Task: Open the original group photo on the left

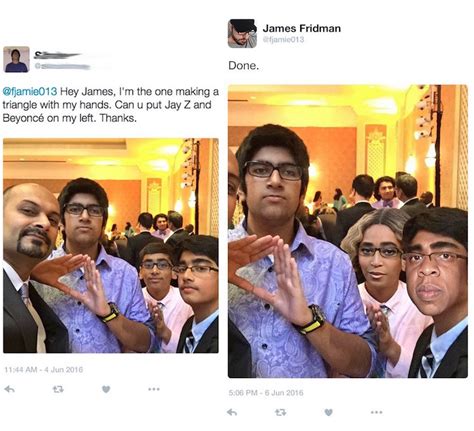Action: point(111,246)
